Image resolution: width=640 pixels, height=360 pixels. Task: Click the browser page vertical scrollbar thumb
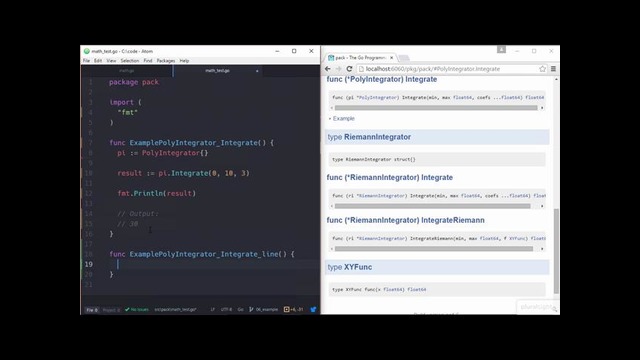tap(556, 251)
